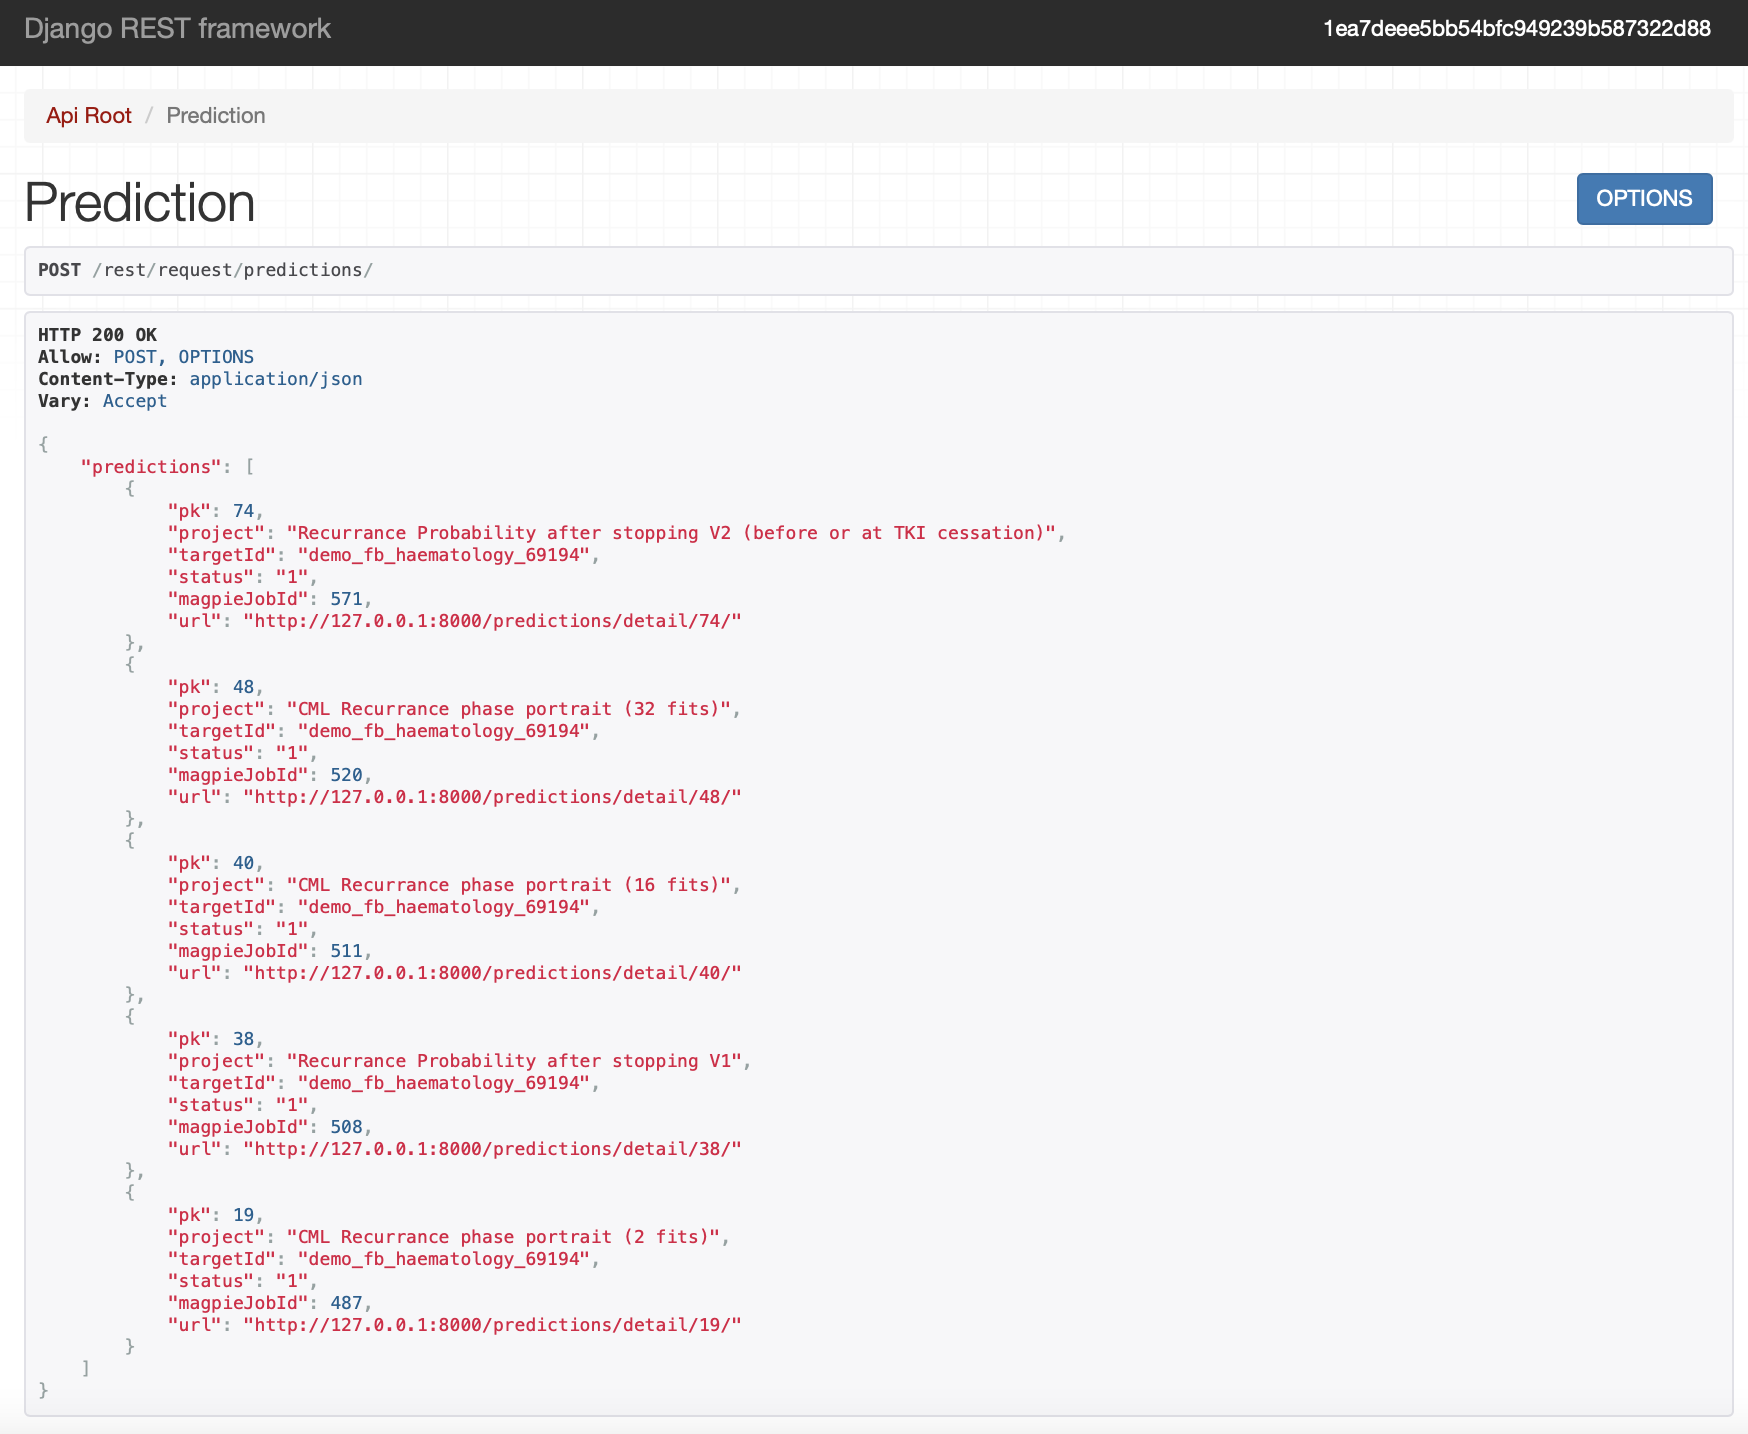Click URL ending predictions/detail/40/
Viewport: 1748px width, 1434px height.
click(x=493, y=973)
